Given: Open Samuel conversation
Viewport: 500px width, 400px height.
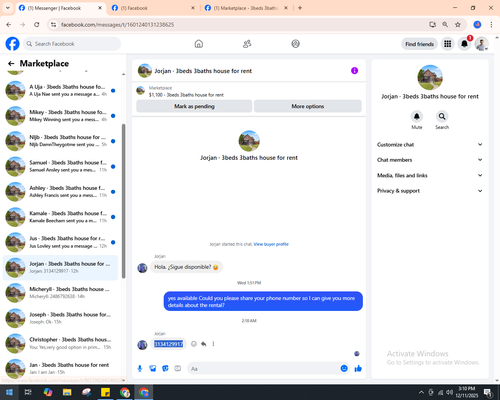Looking at the screenshot, I should (x=60, y=166).
